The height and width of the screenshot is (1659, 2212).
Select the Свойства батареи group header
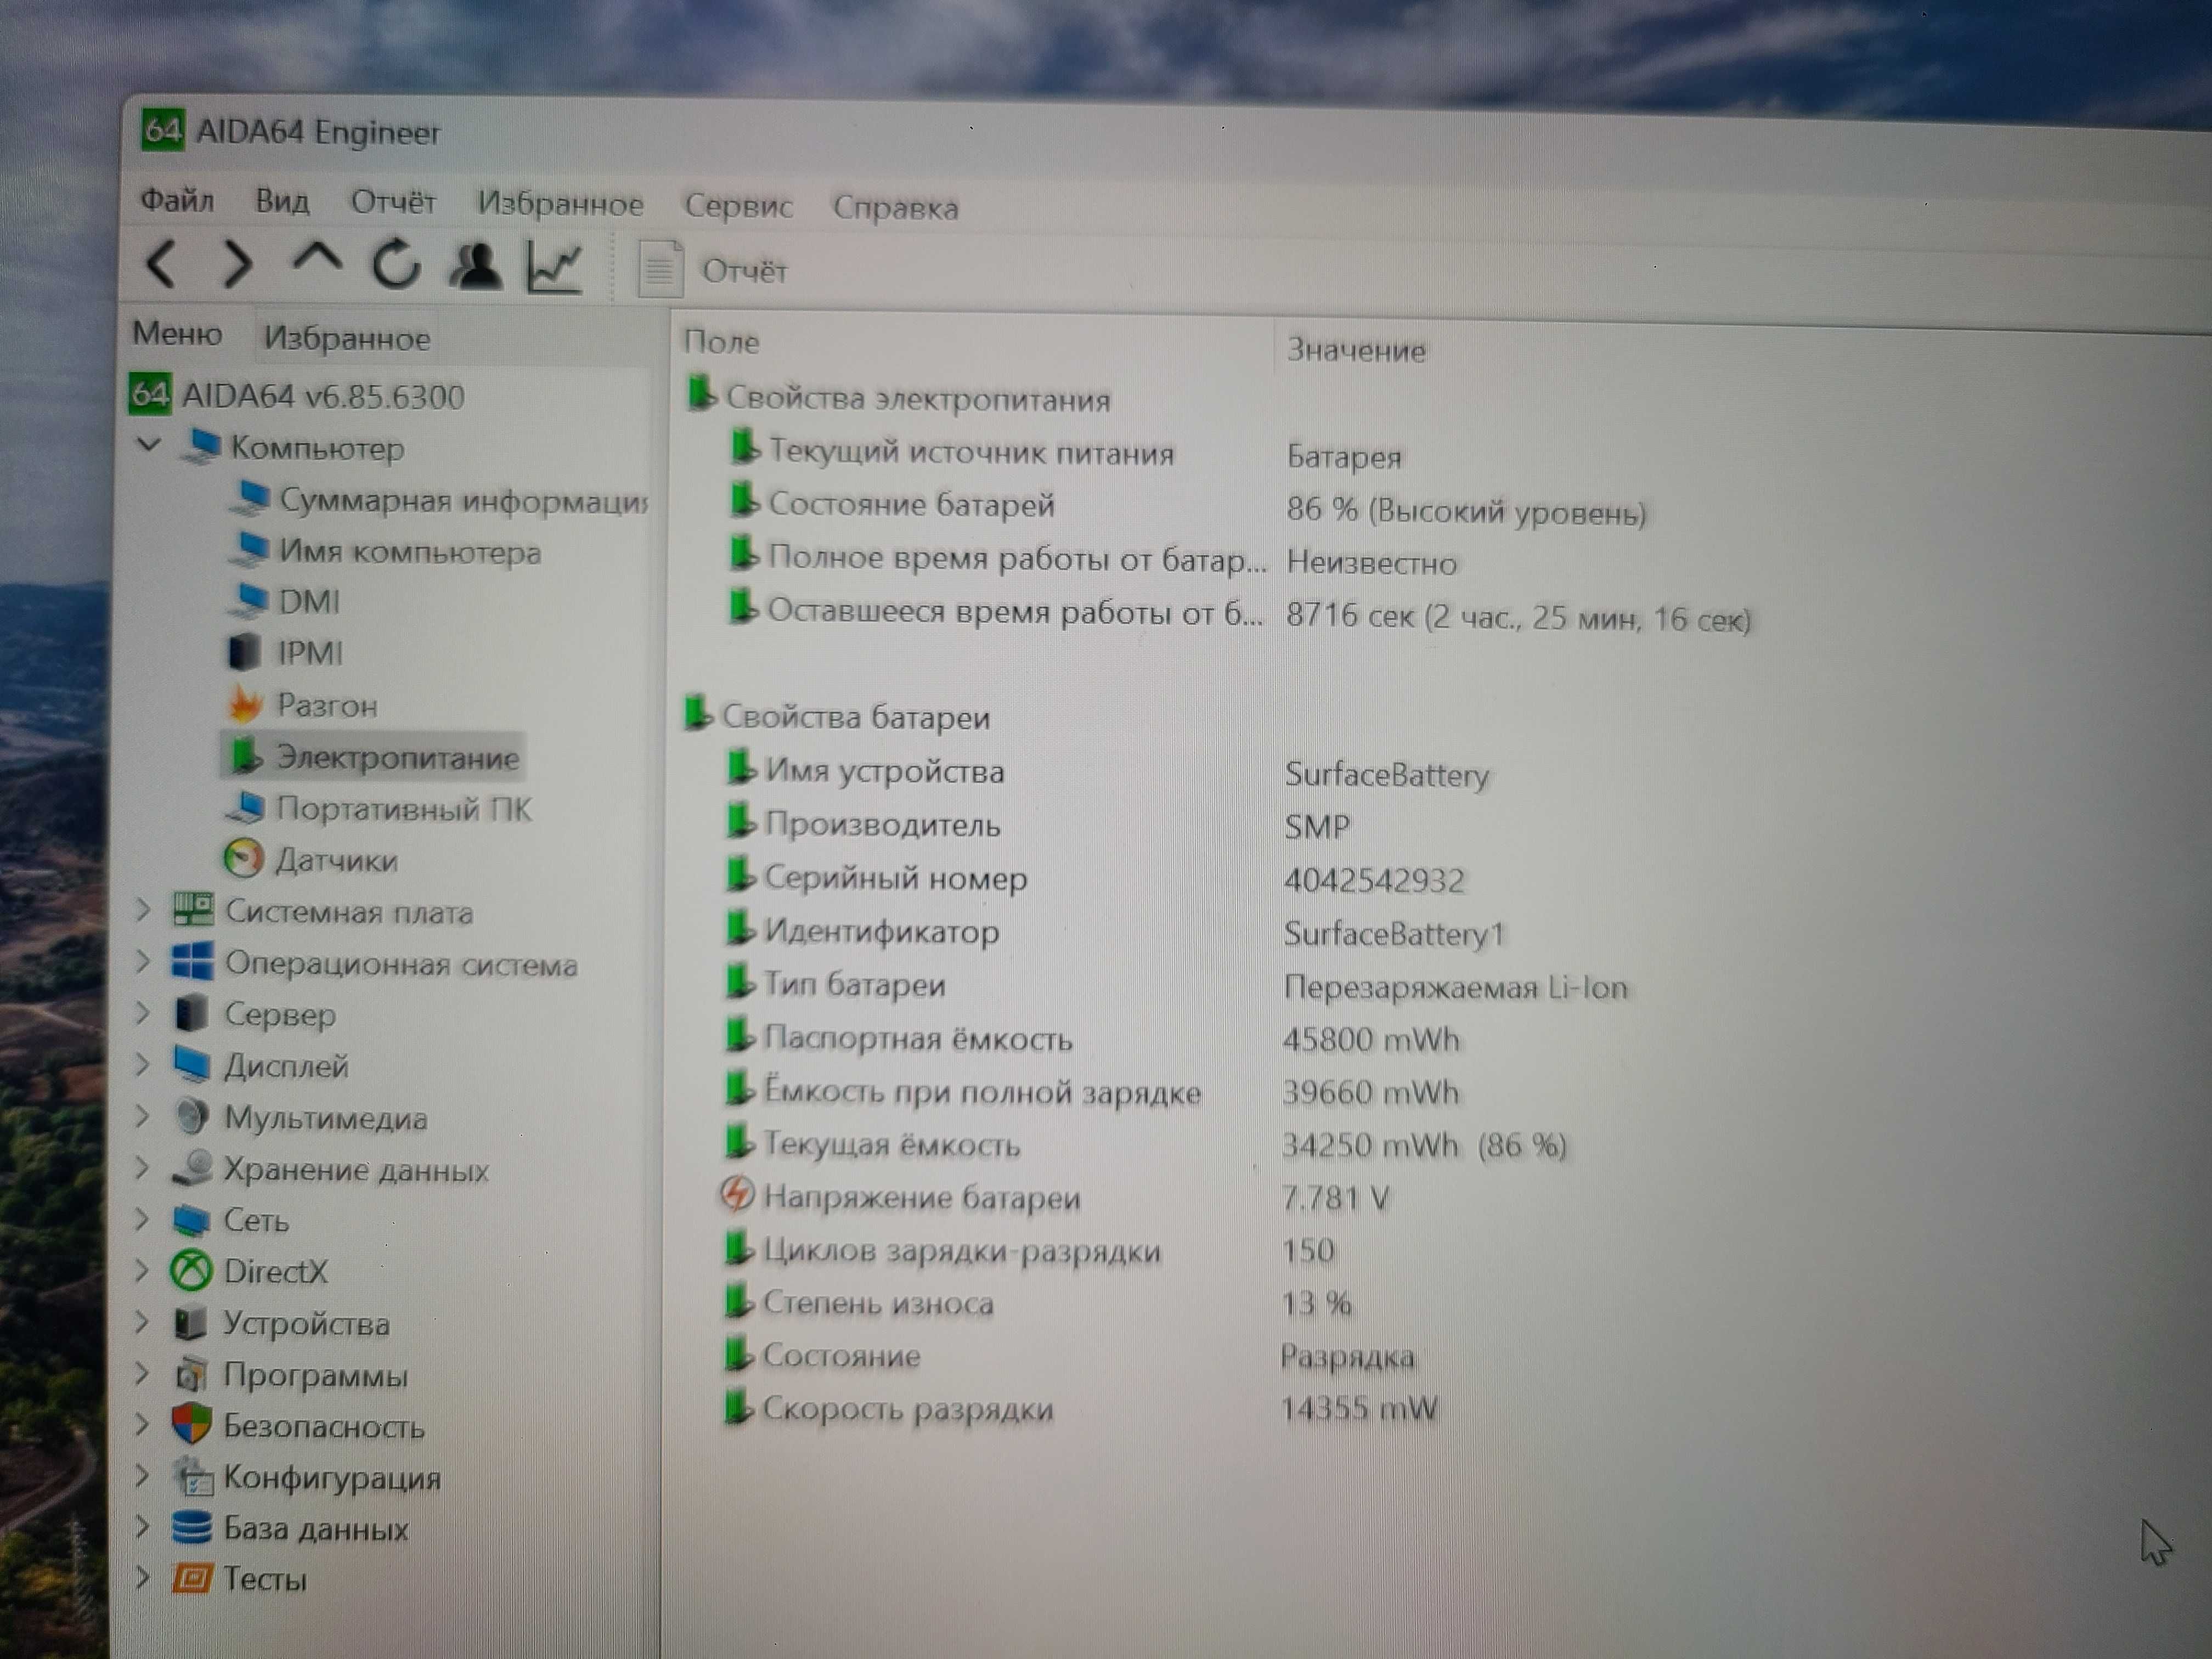pyautogui.click(x=838, y=716)
